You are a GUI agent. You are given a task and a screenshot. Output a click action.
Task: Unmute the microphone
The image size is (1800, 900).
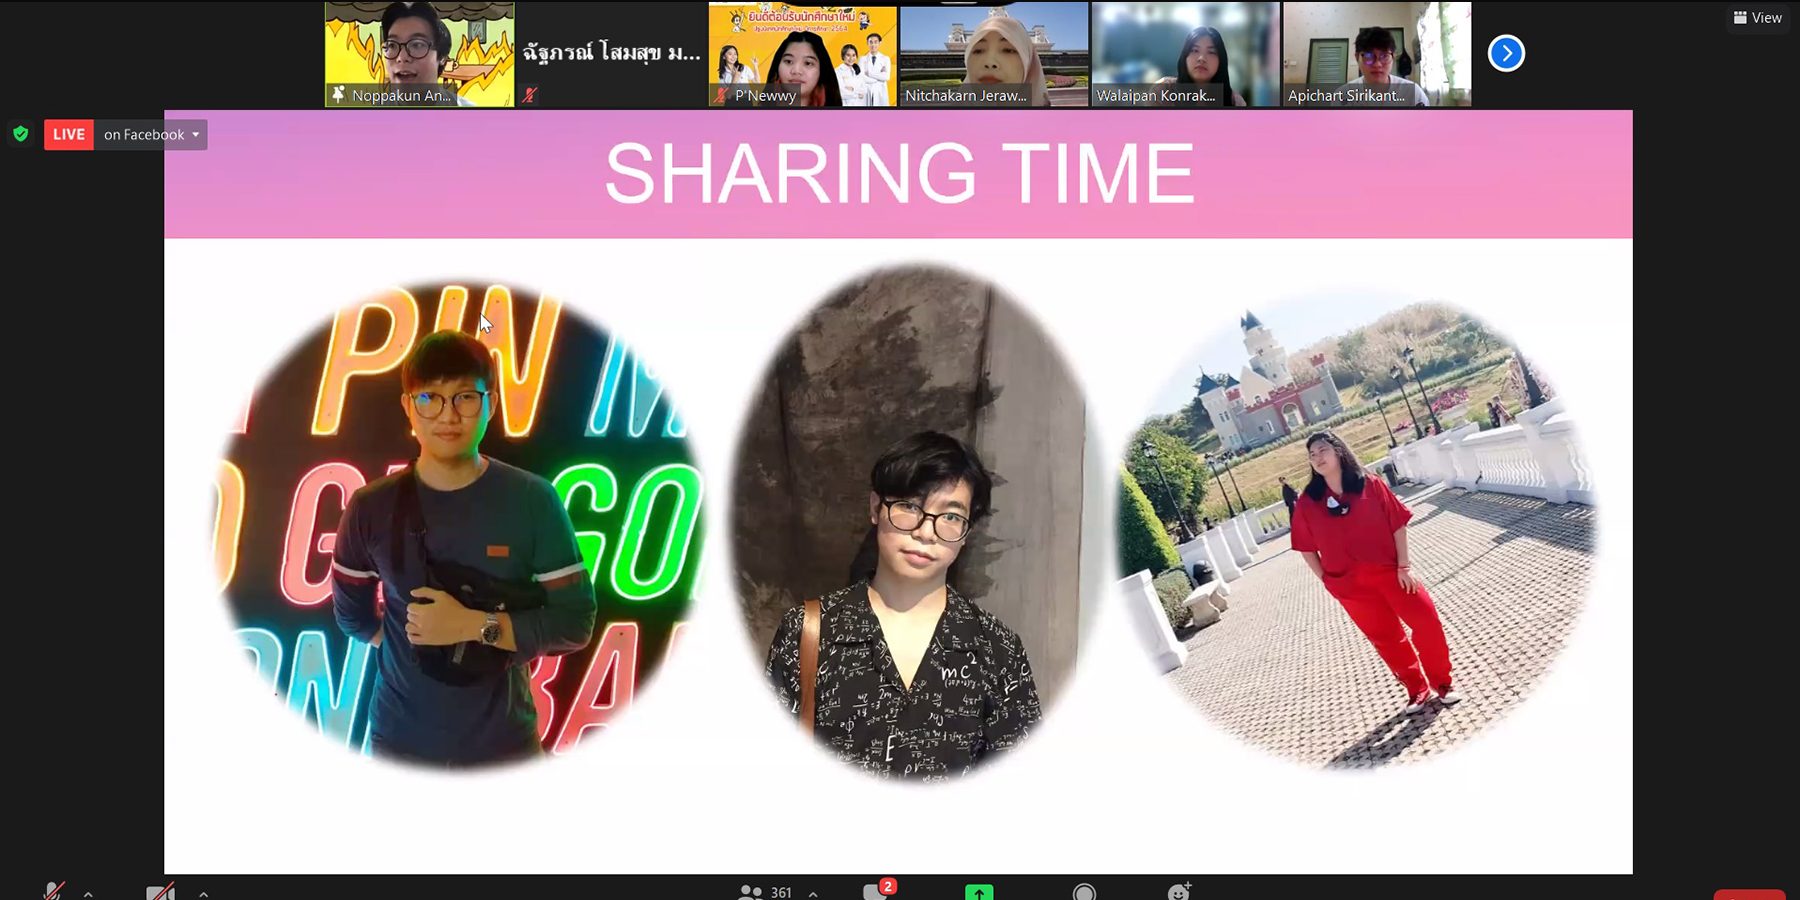pyautogui.click(x=54, y=891)
